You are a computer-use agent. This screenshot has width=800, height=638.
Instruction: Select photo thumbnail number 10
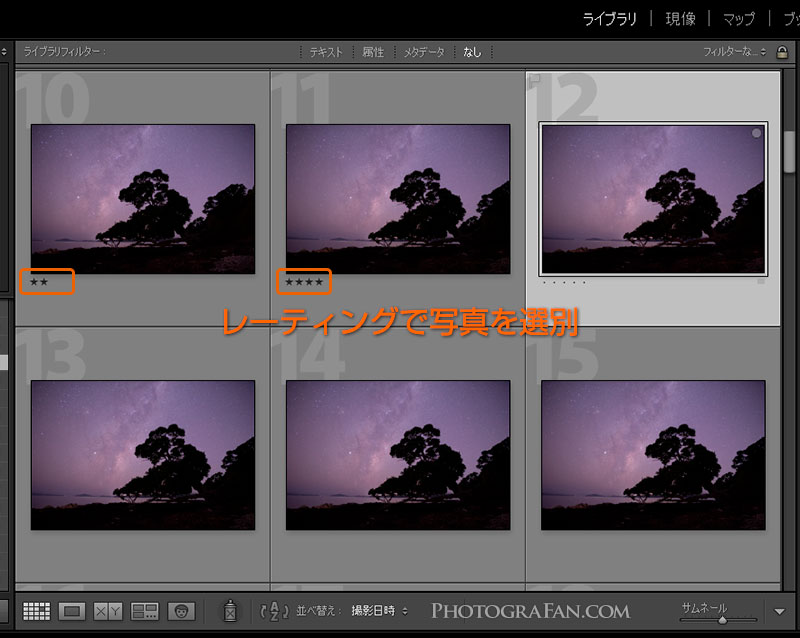(x=143, y=199)
